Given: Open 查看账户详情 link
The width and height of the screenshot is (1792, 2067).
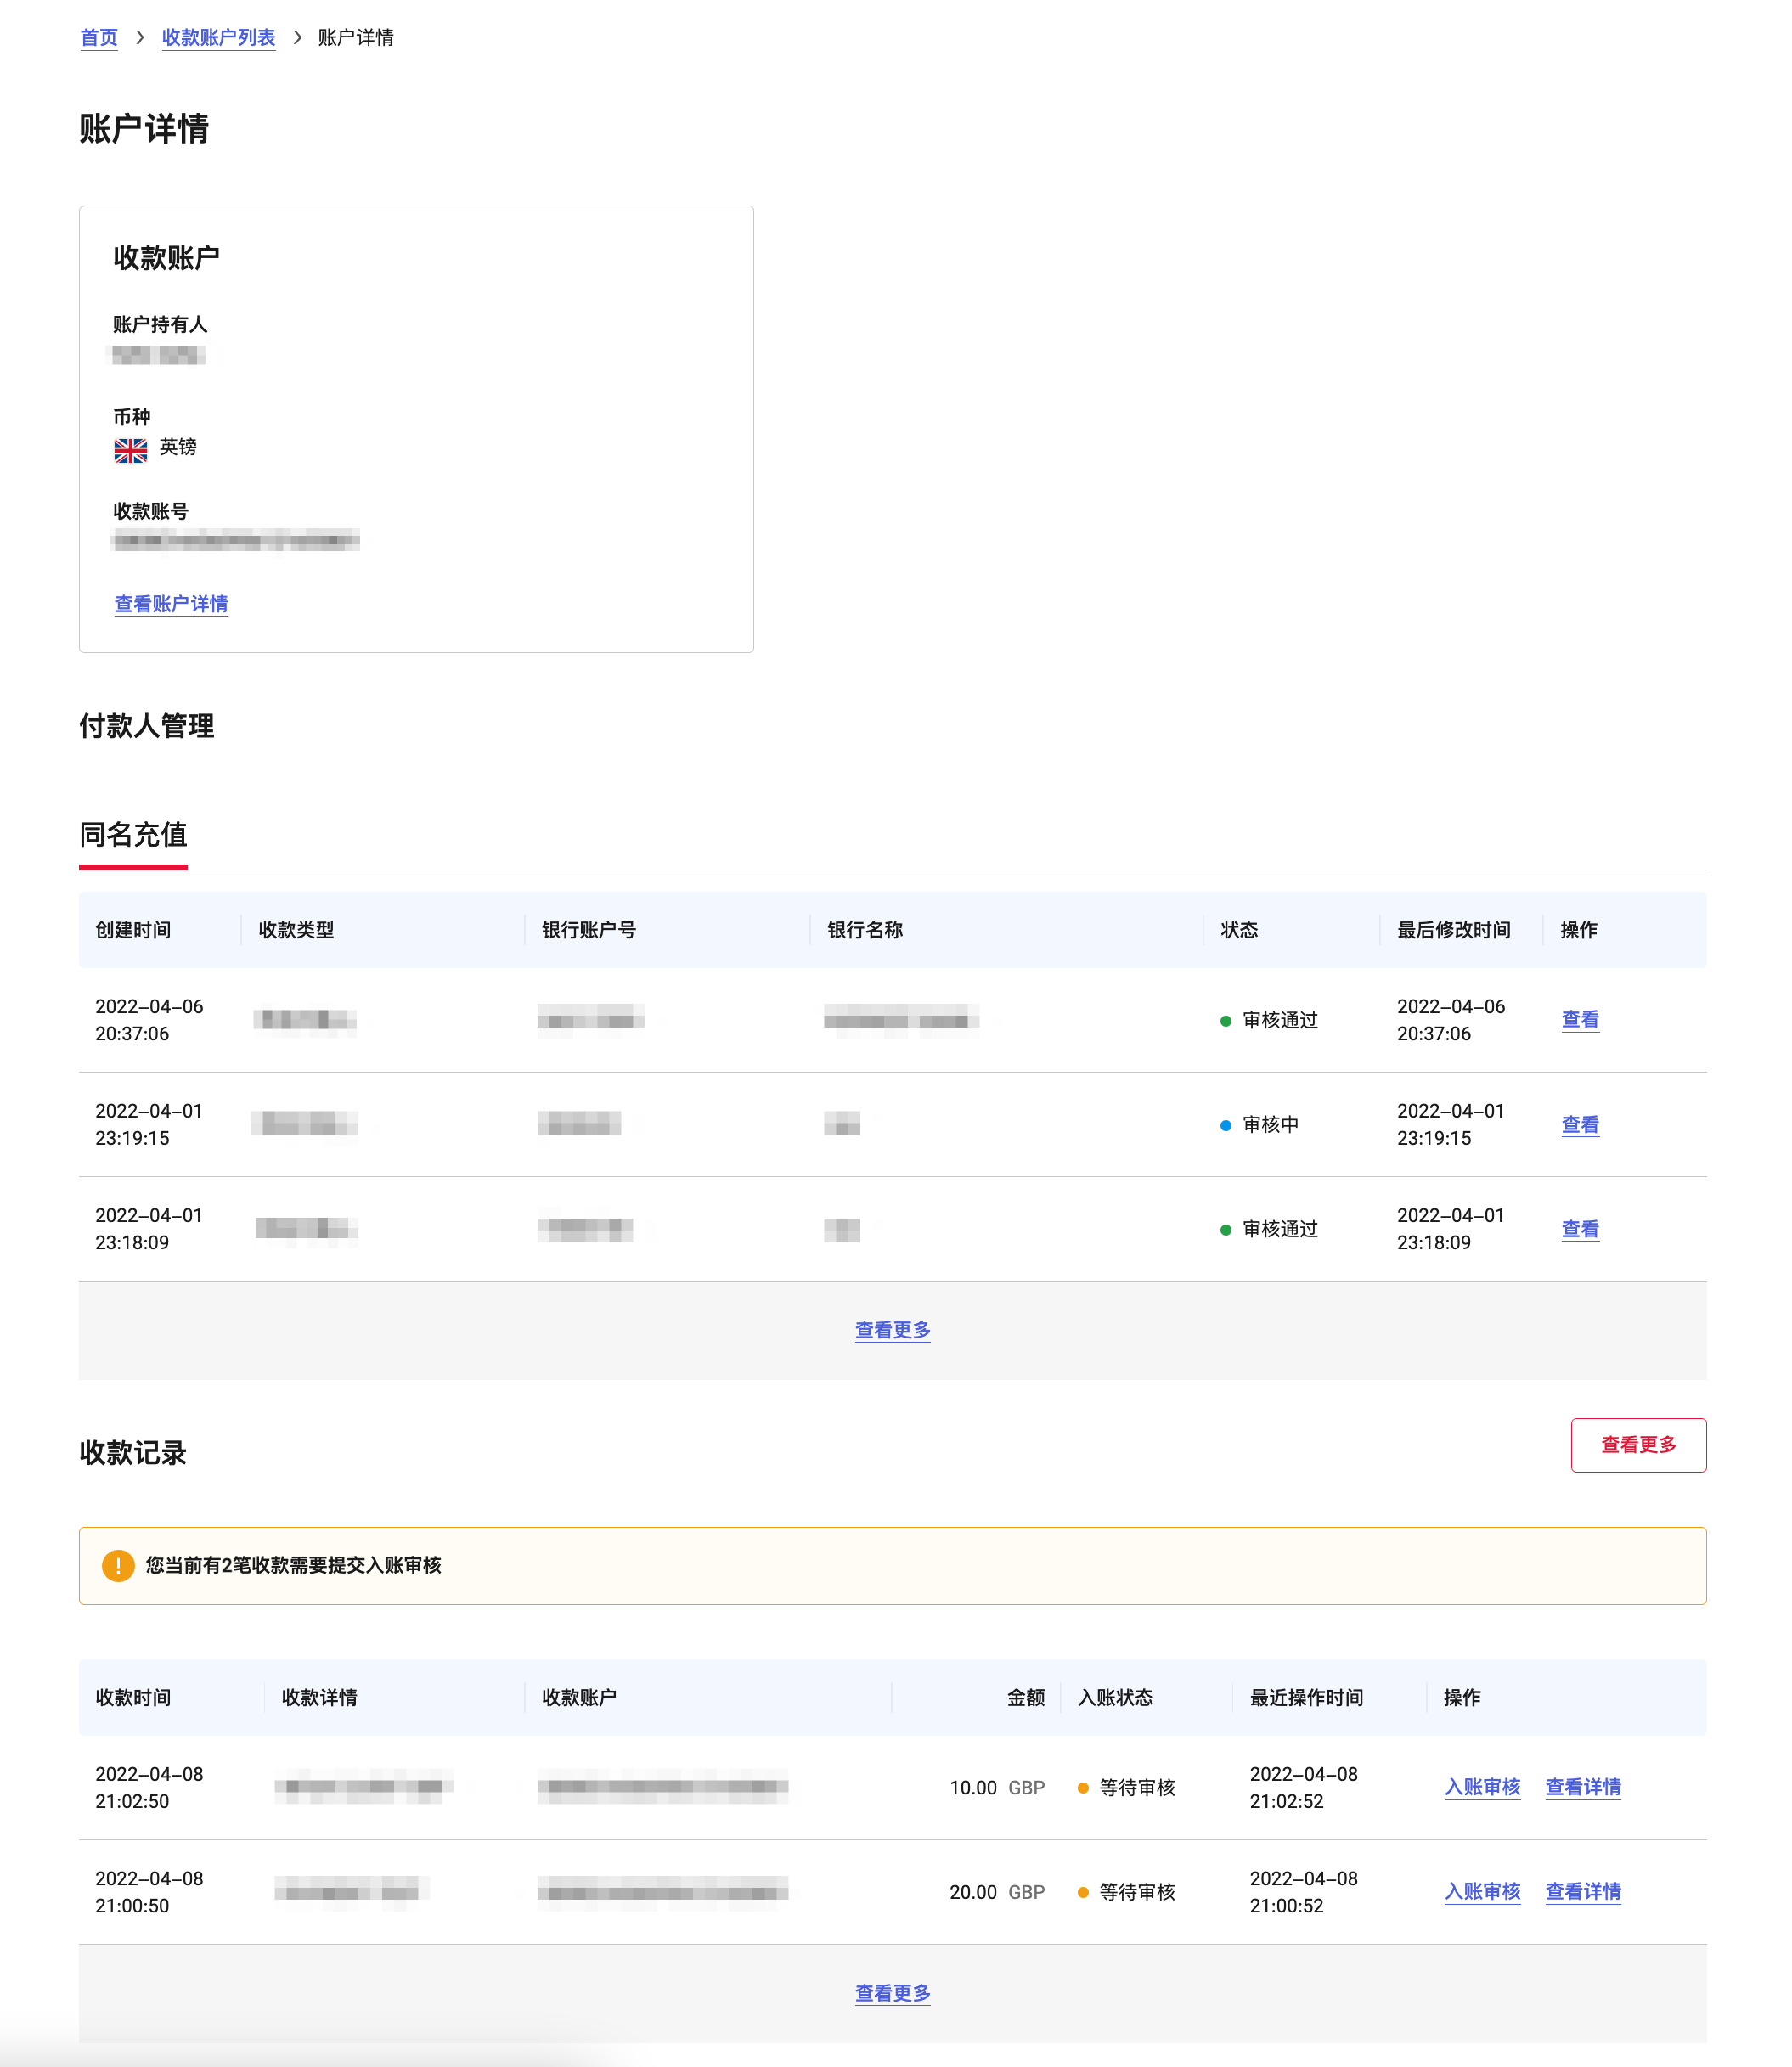Looking at the screenshot, I should click(171, 604).
